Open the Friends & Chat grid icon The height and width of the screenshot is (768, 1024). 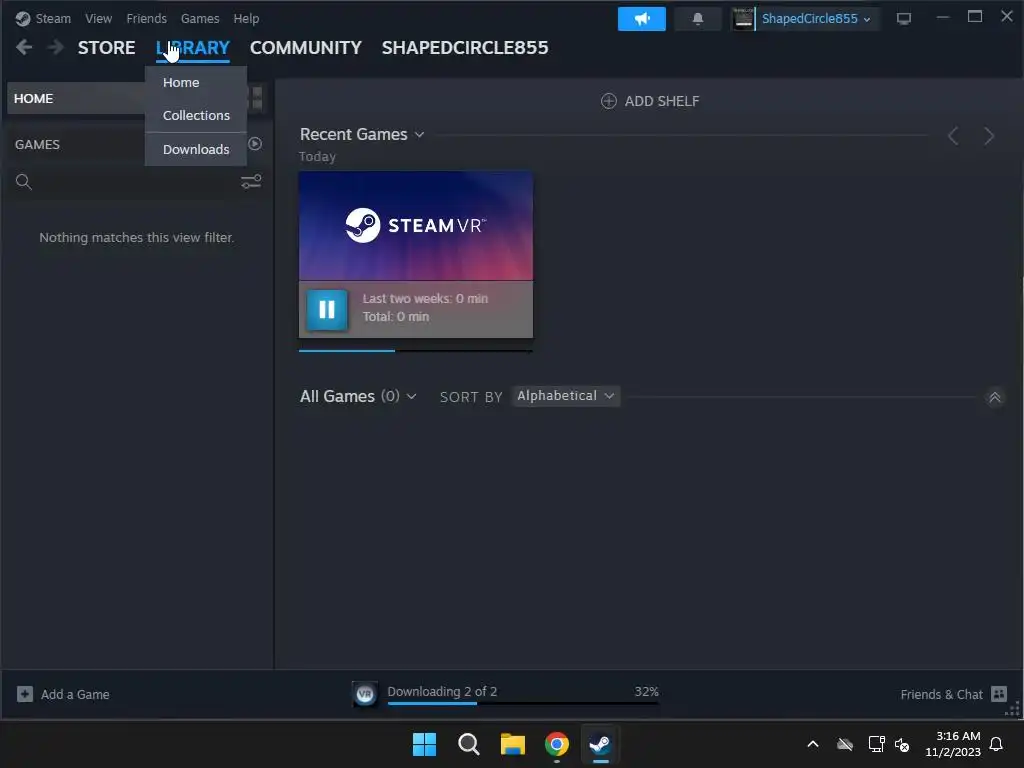pos(999,694)
